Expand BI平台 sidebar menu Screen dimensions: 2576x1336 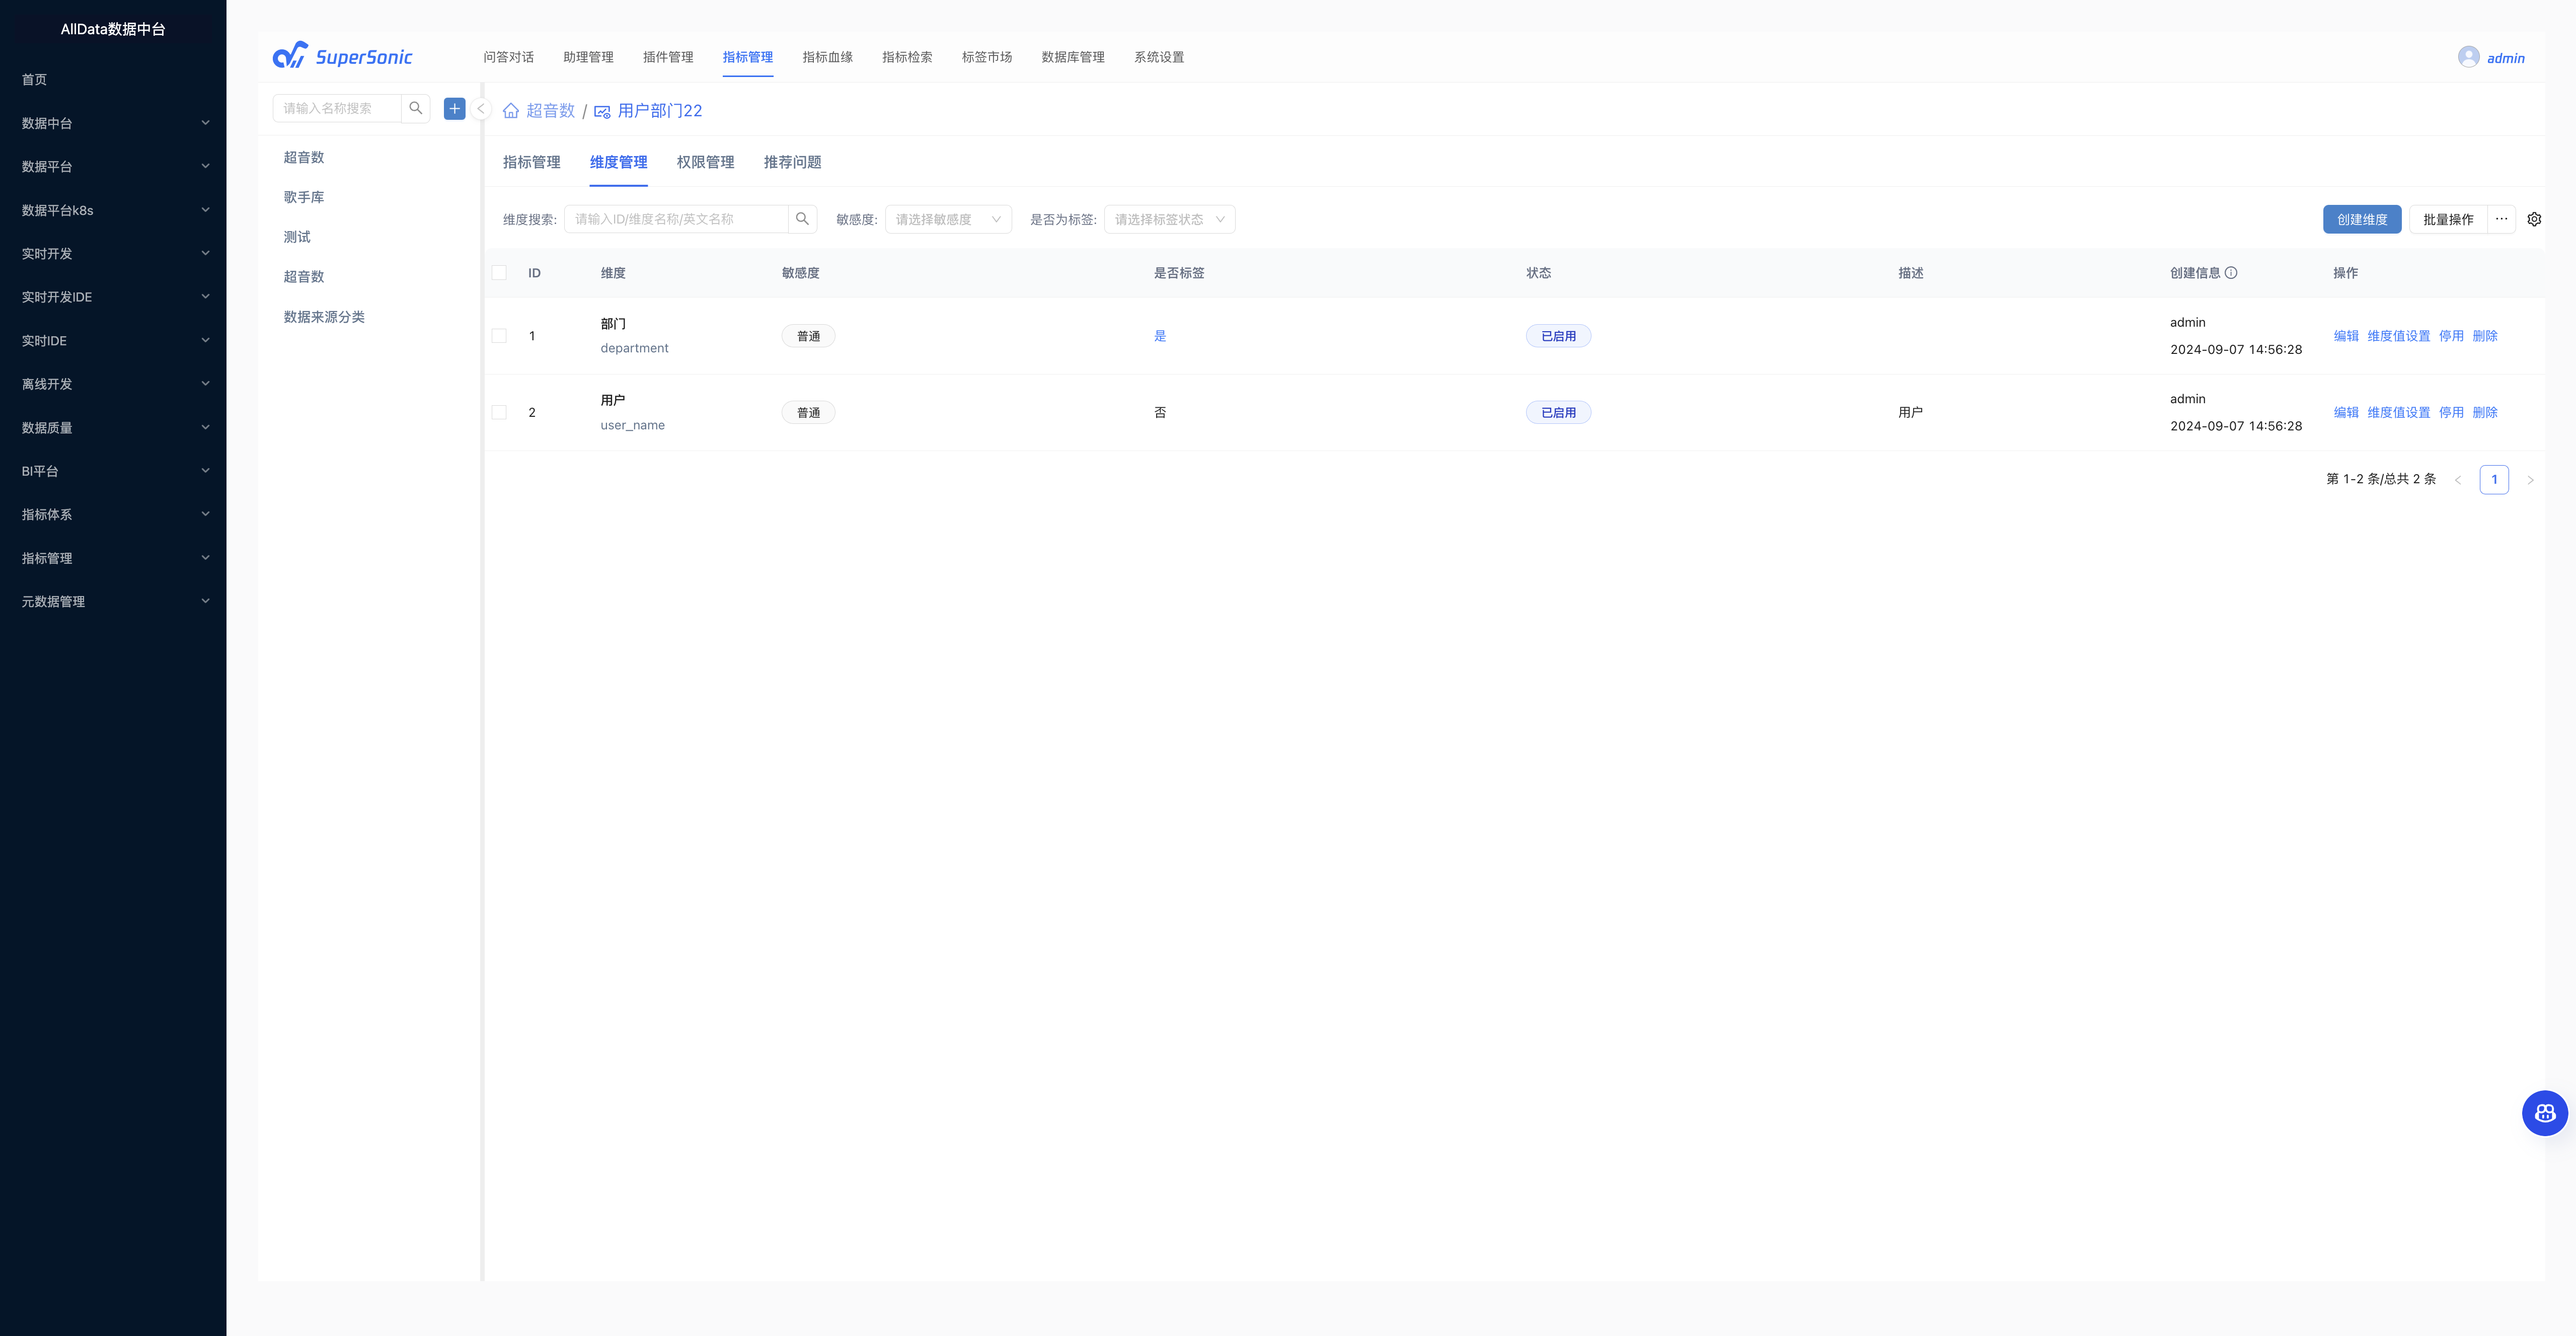pyautogui.click(x=113, y=471)
